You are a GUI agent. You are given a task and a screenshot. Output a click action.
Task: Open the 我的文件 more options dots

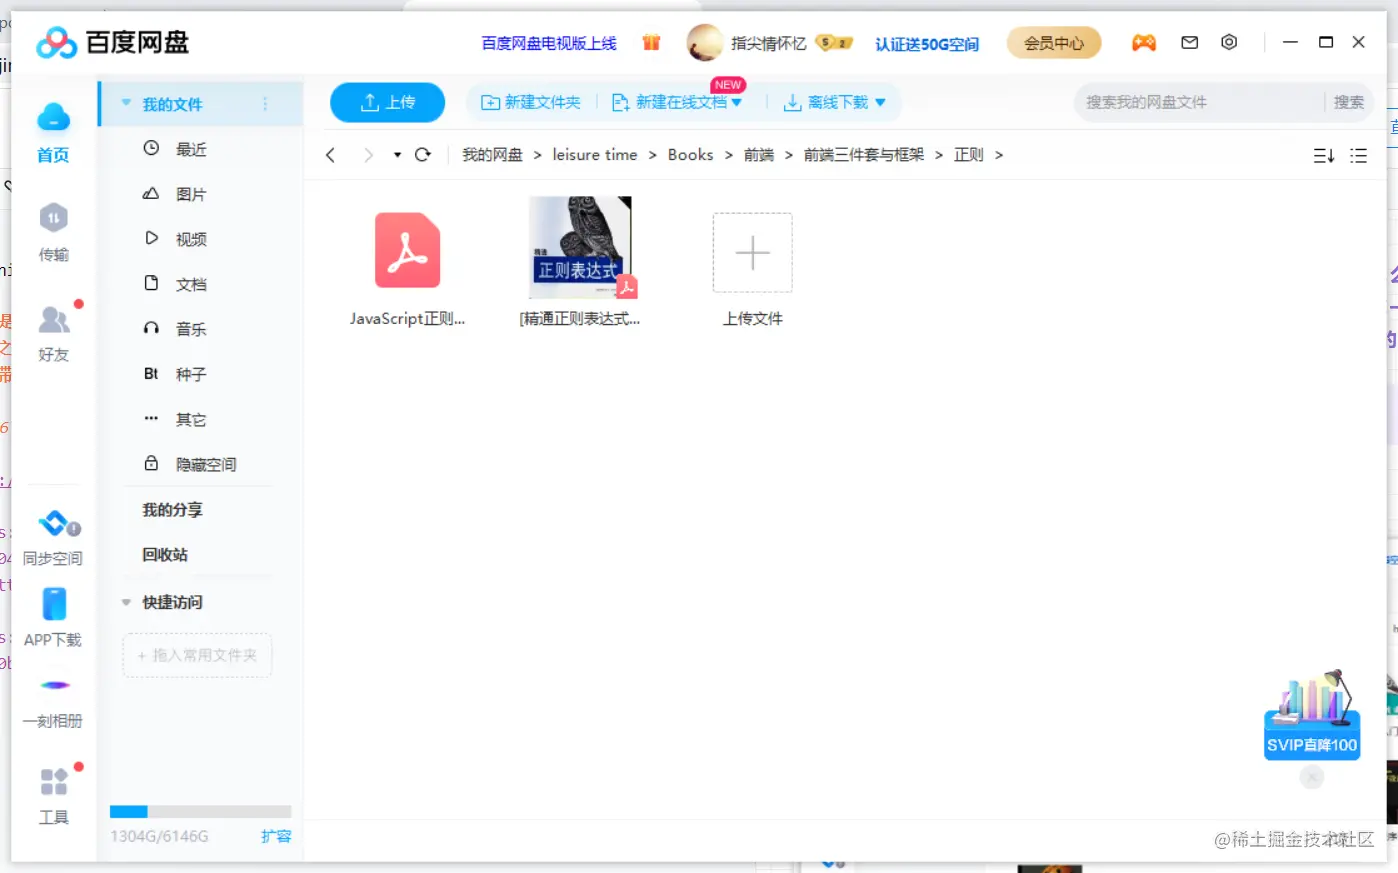pos(265,103)
